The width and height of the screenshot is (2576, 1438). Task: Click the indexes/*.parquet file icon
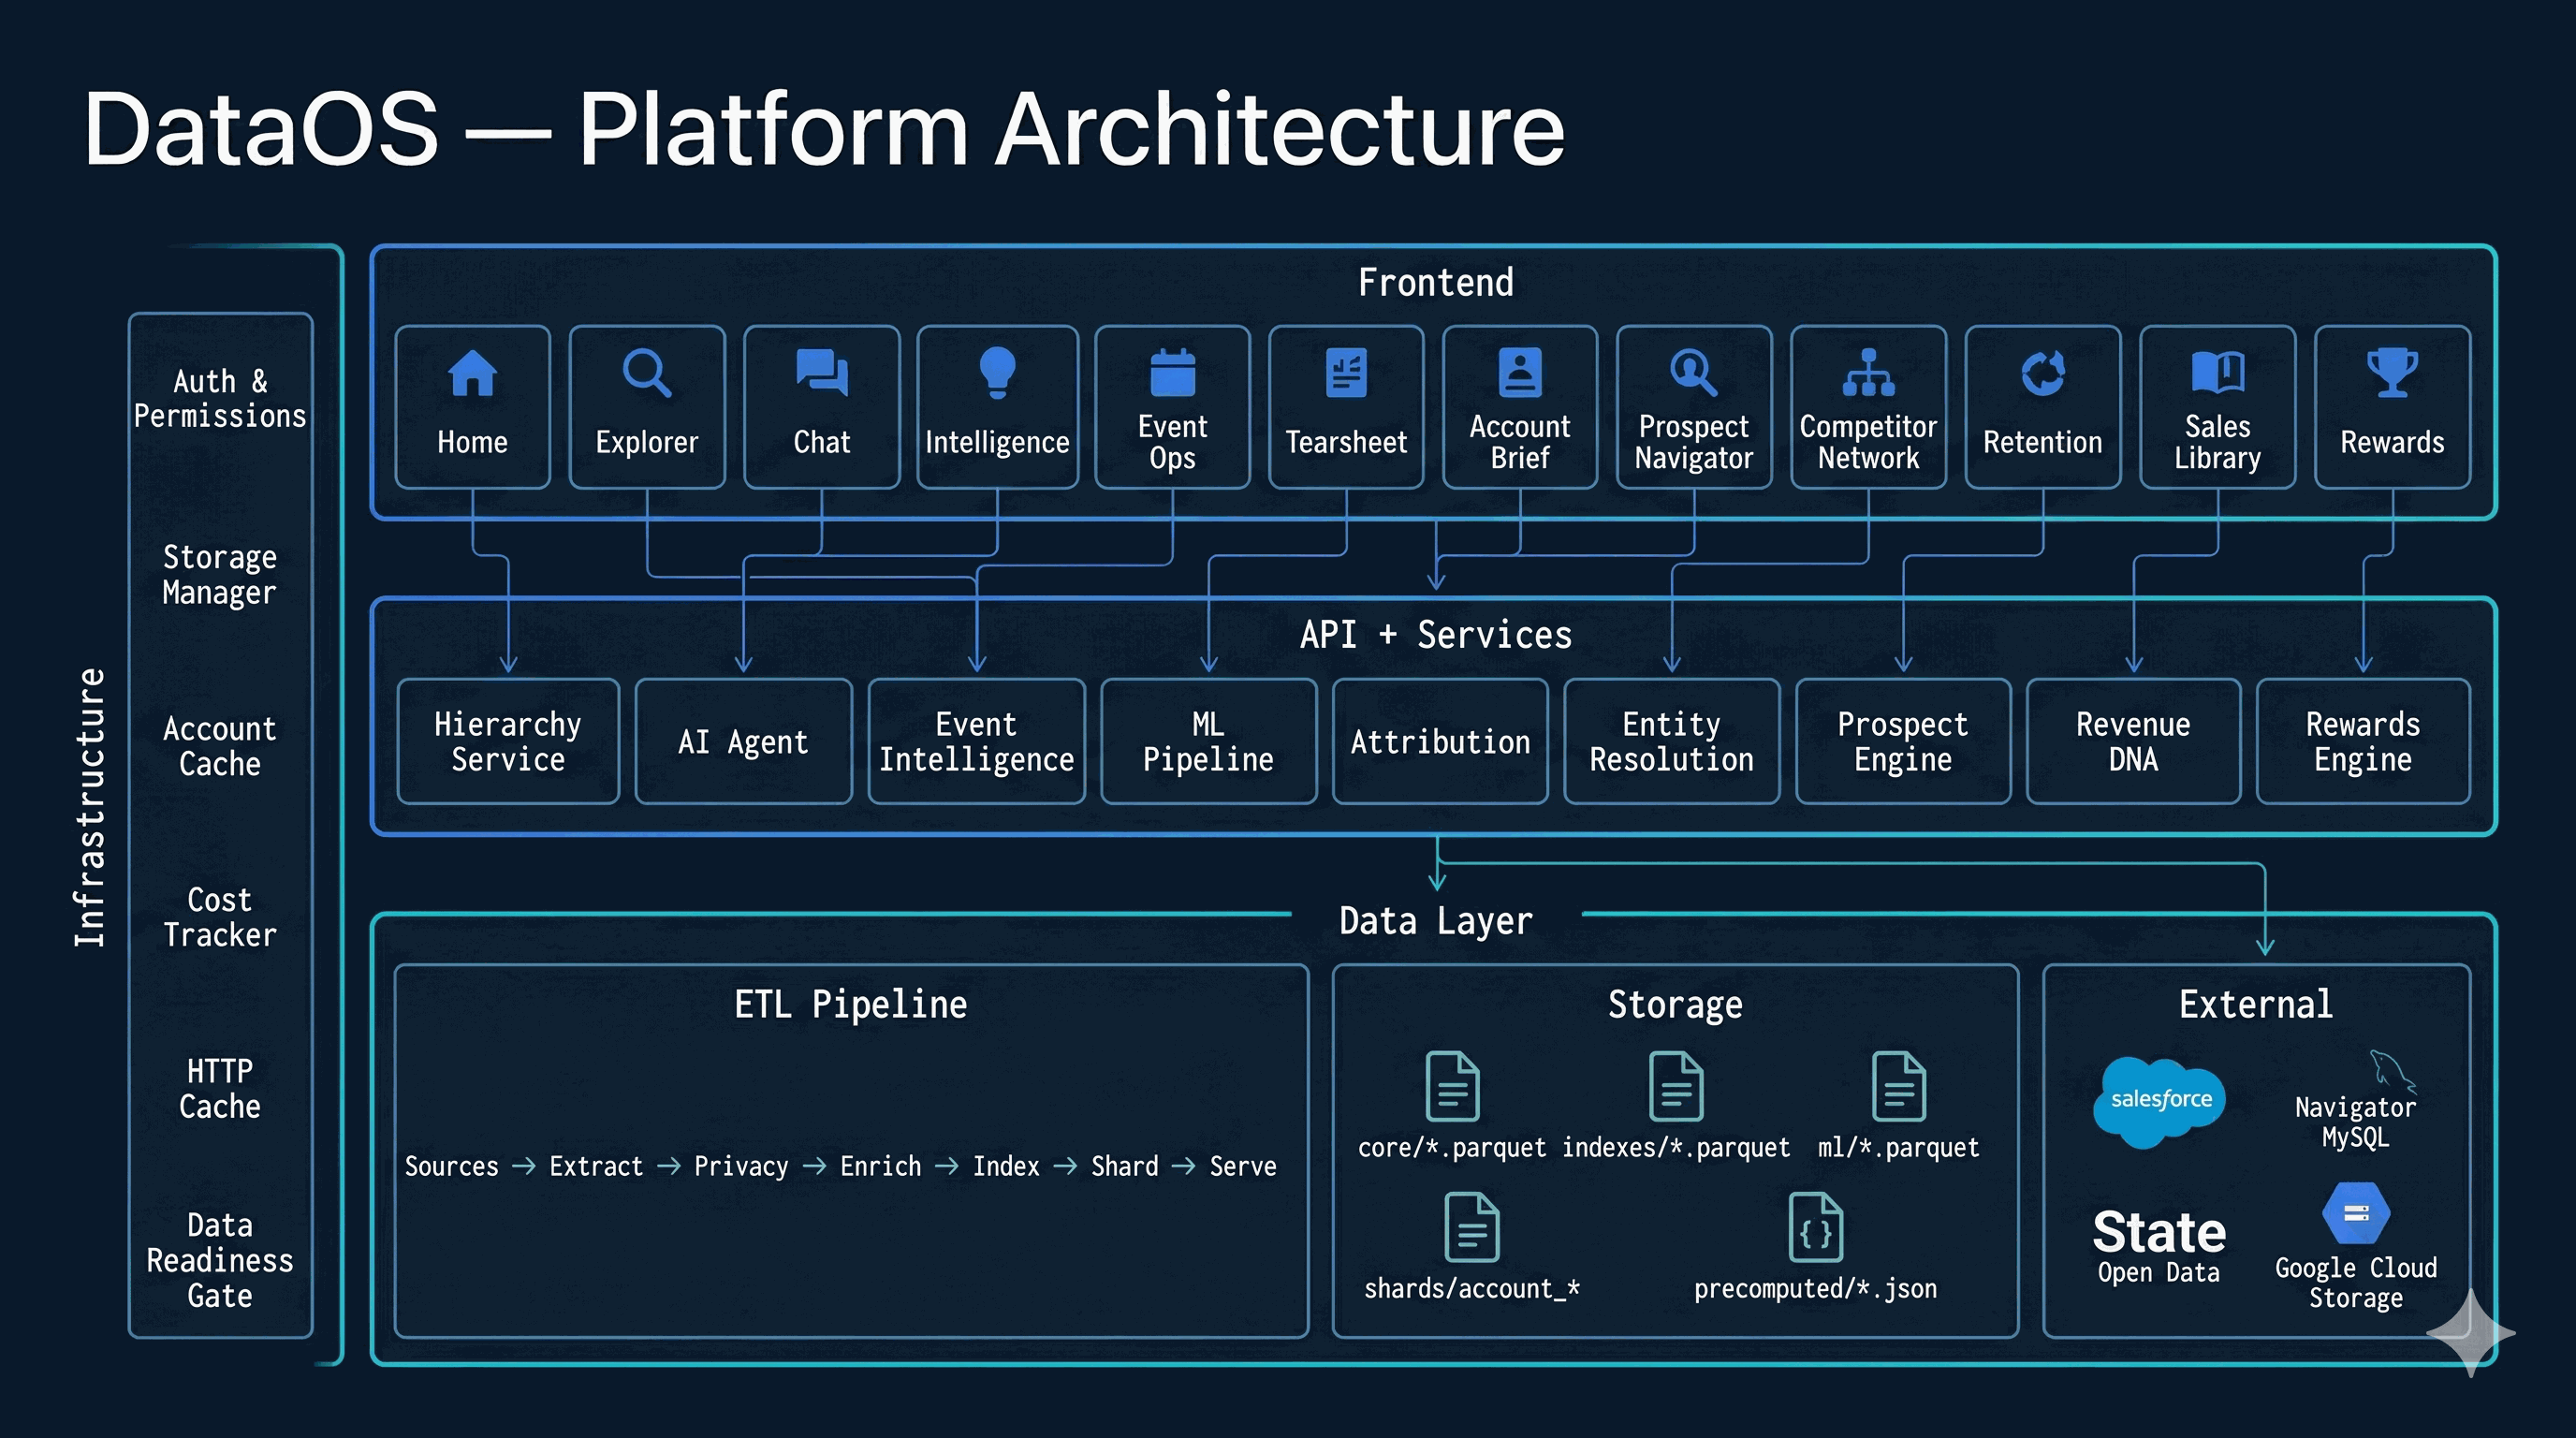pos(1676,1086)
